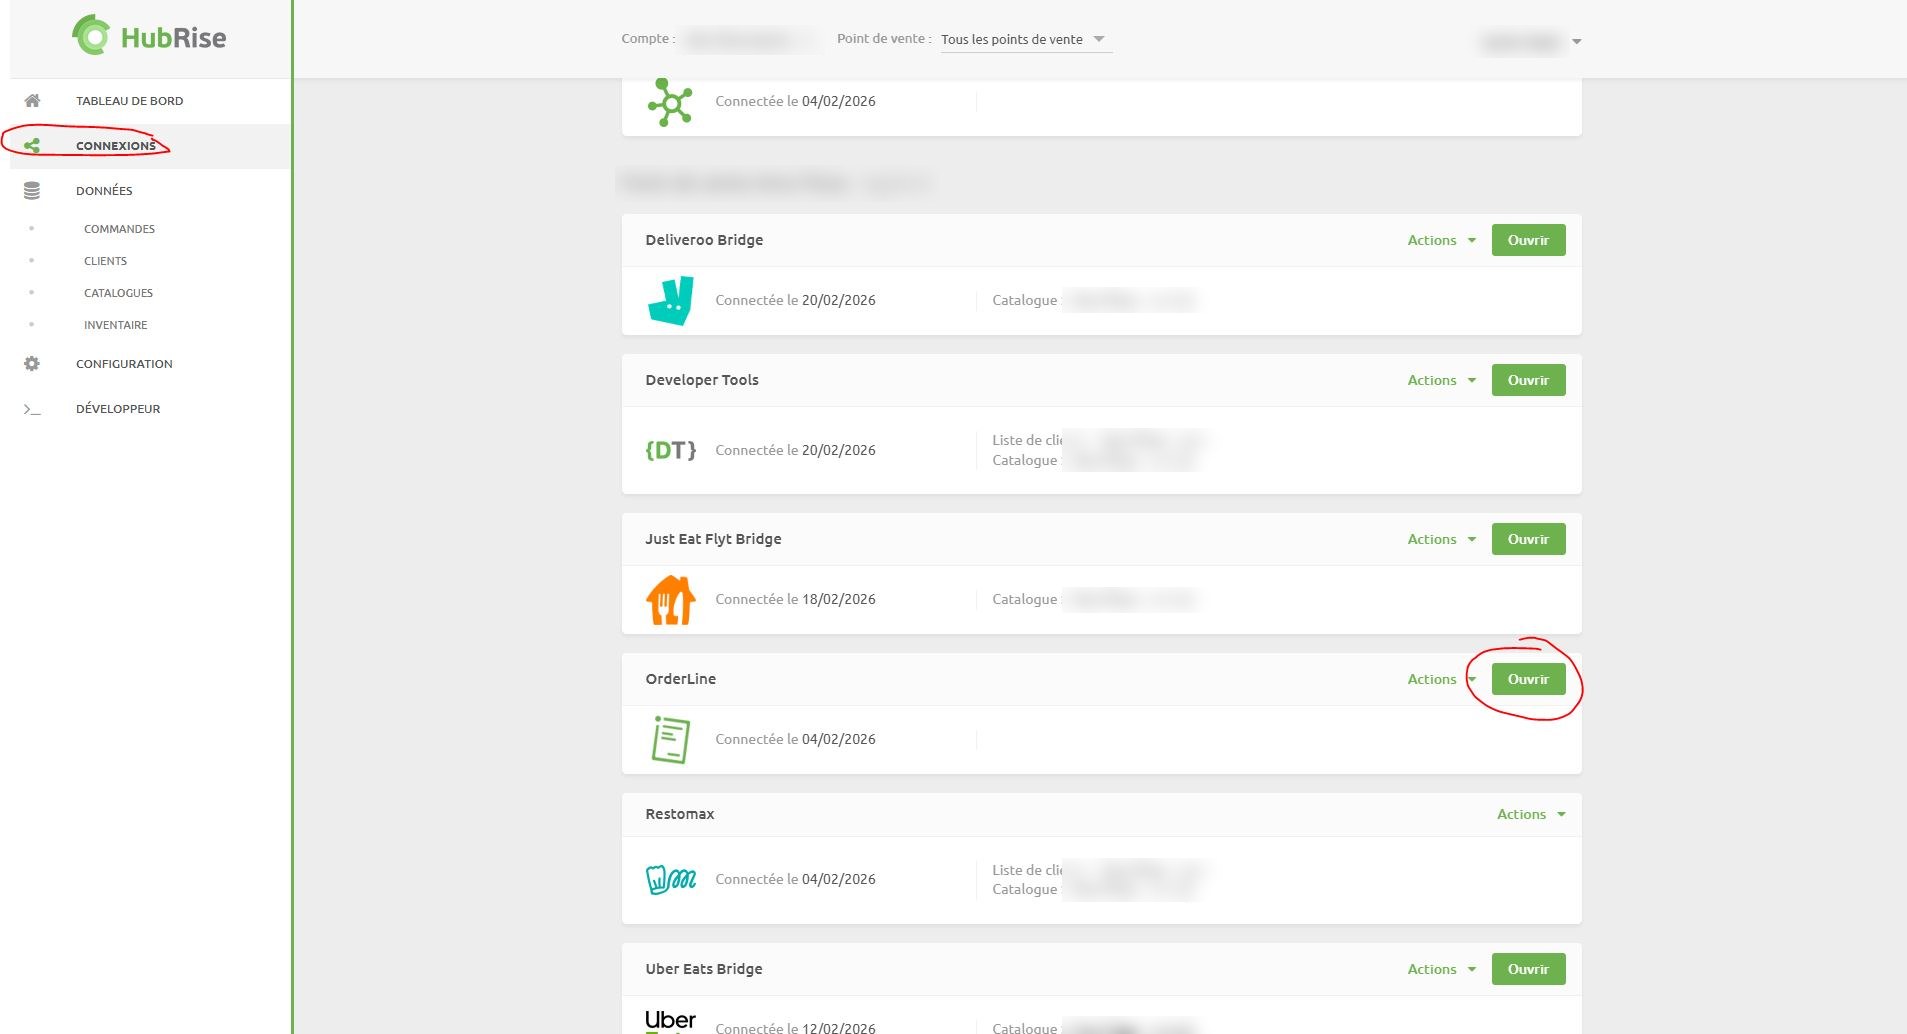
Task: Expand Actions for Uber Eats Bridge
Action: point(1441,969)
